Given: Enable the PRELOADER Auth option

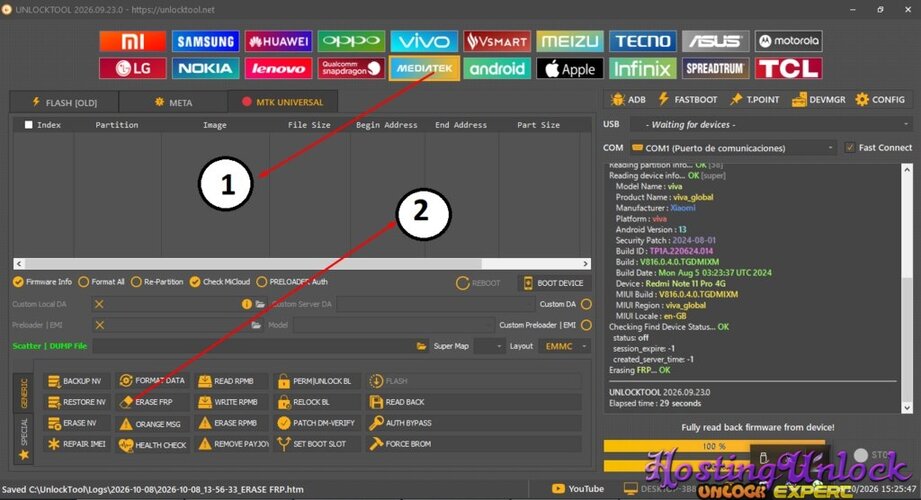Looking at the screenshot, I should pyautogui.click(x=292, y=282).
